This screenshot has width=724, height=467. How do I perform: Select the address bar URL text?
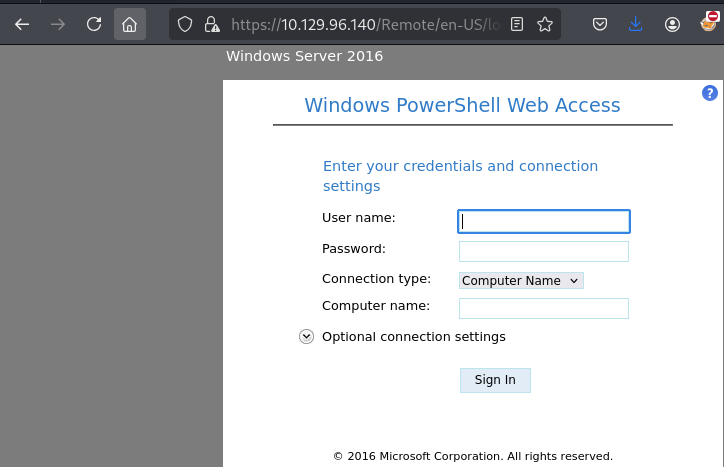365,24
